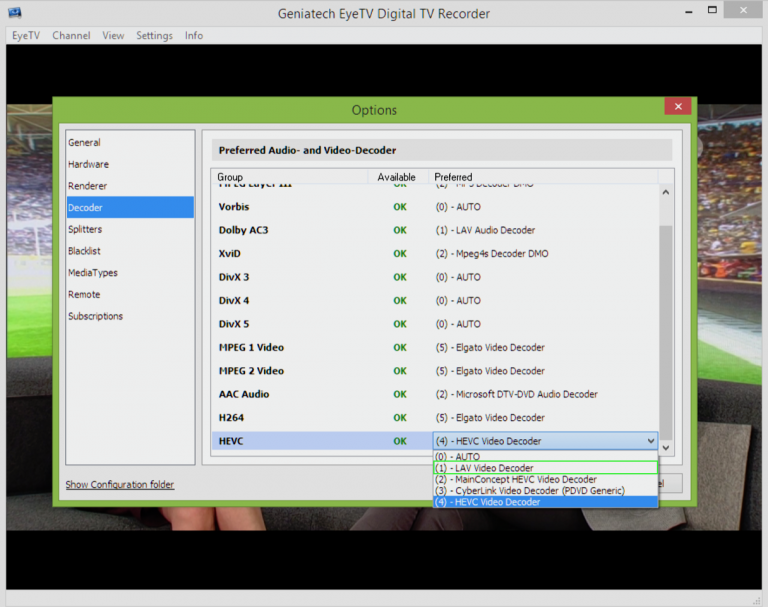Screen dimensions: 768x607
Task: Maximize the EyeTV main window
Action: 712,10
